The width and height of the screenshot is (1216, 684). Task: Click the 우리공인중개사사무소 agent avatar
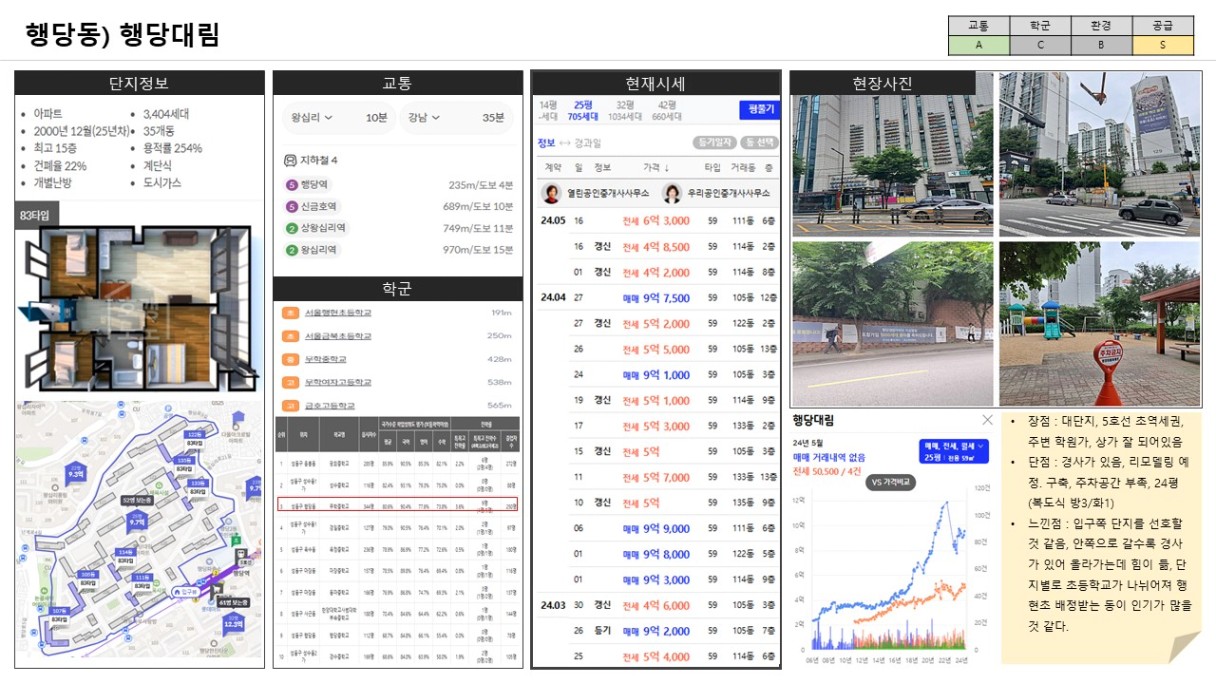[672, 193]
